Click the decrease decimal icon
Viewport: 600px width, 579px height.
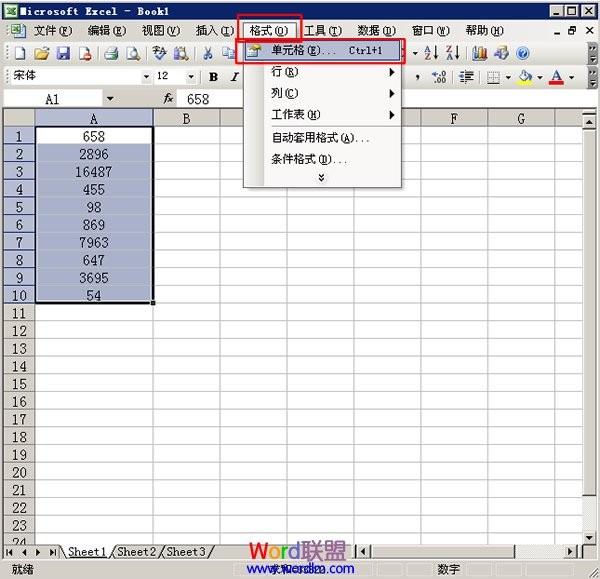click(439, 77)
